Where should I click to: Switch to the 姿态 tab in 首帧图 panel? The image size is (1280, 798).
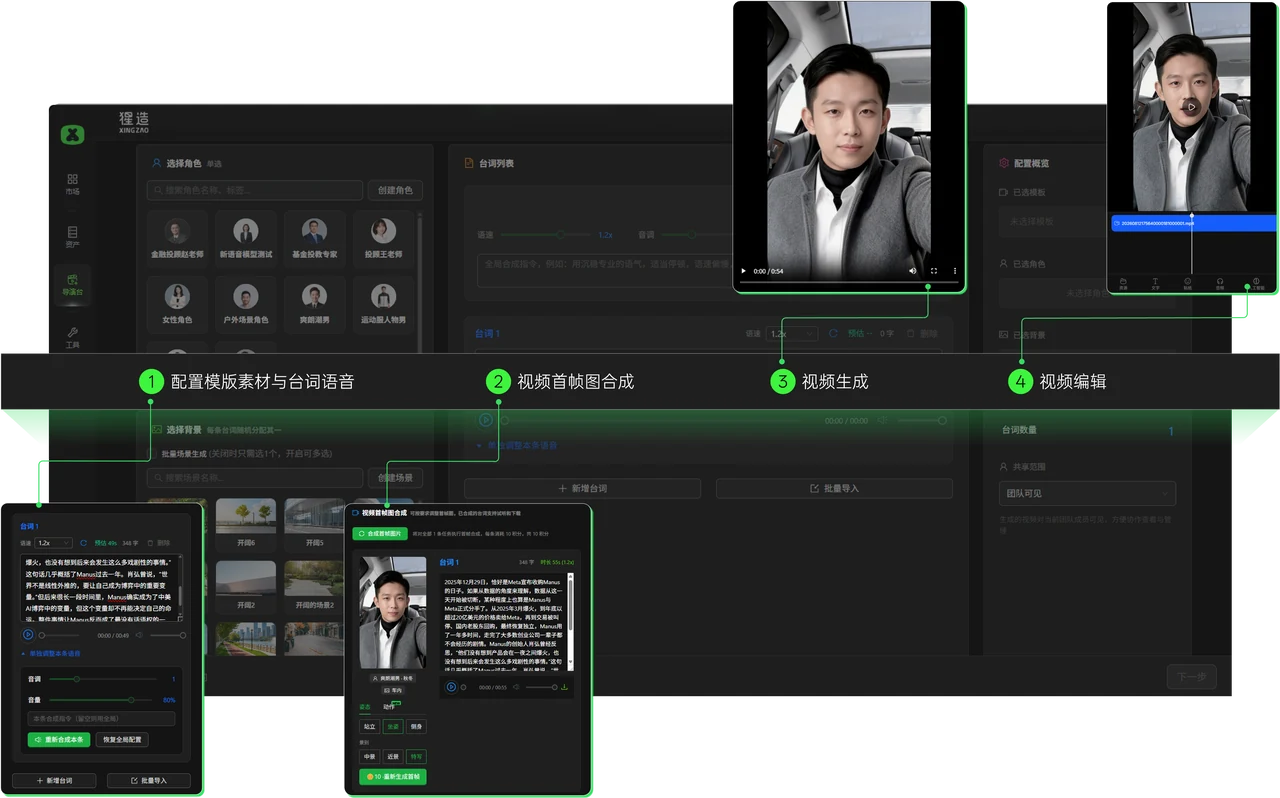point(365,707)
